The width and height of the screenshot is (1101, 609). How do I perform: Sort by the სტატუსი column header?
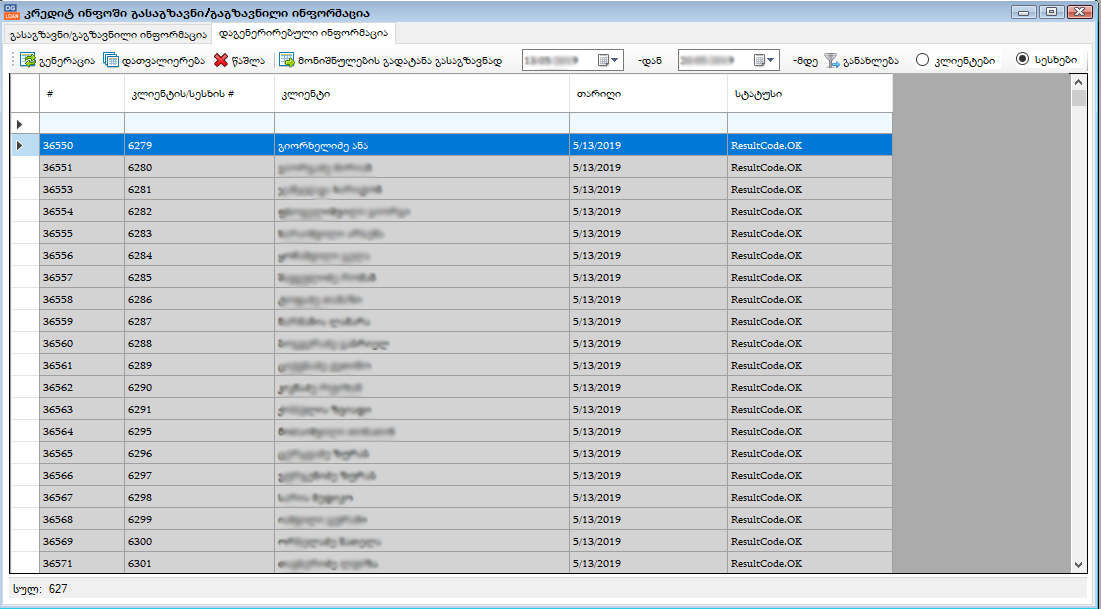tap(808, 94)
